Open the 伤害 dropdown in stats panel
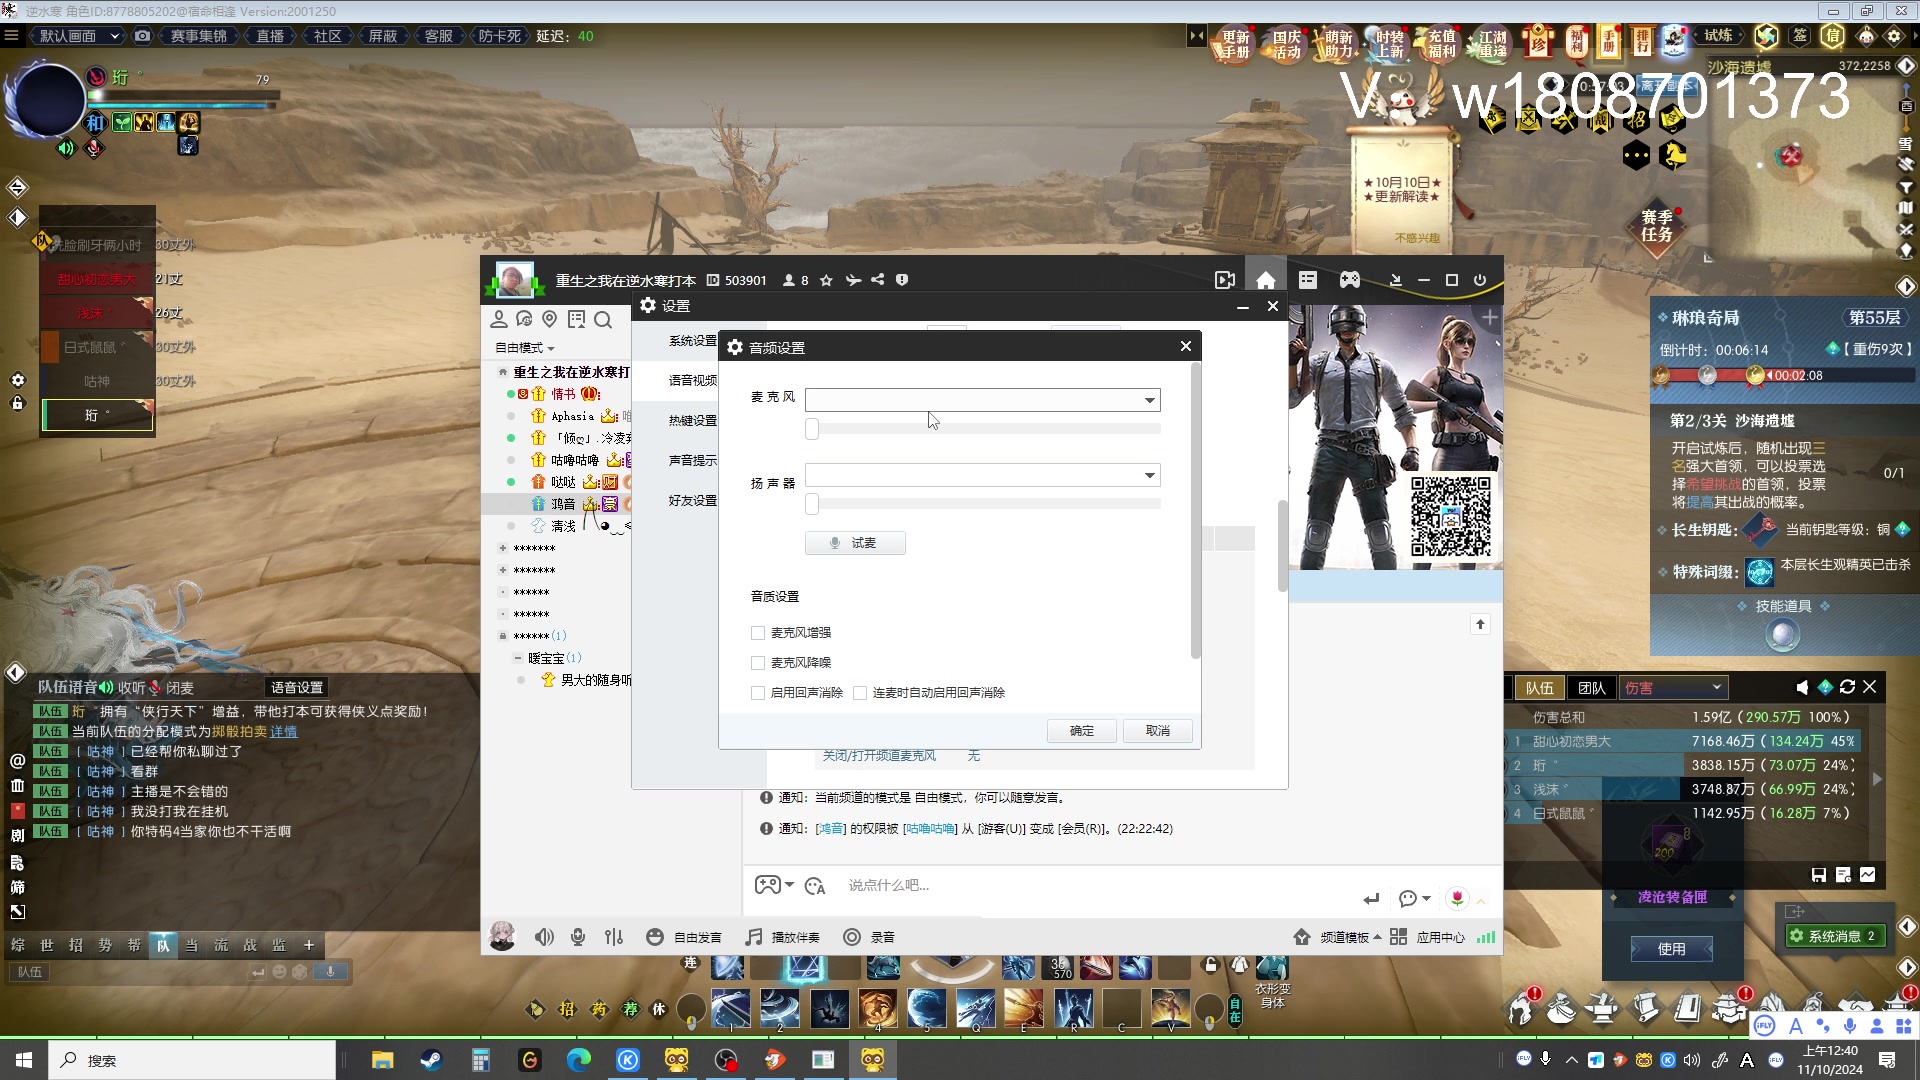The width and height of the screenshot is (1920, 1080). click(1674, 687)
